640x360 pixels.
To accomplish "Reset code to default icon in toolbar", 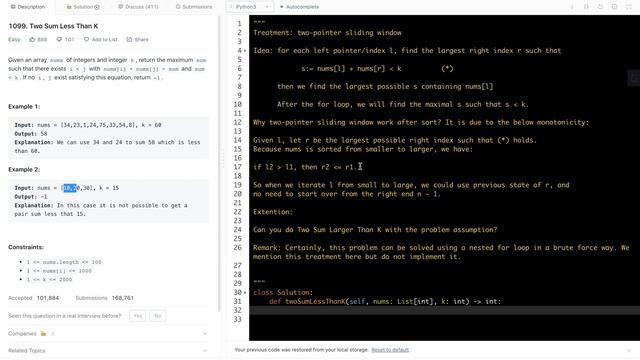I will 600,7.
